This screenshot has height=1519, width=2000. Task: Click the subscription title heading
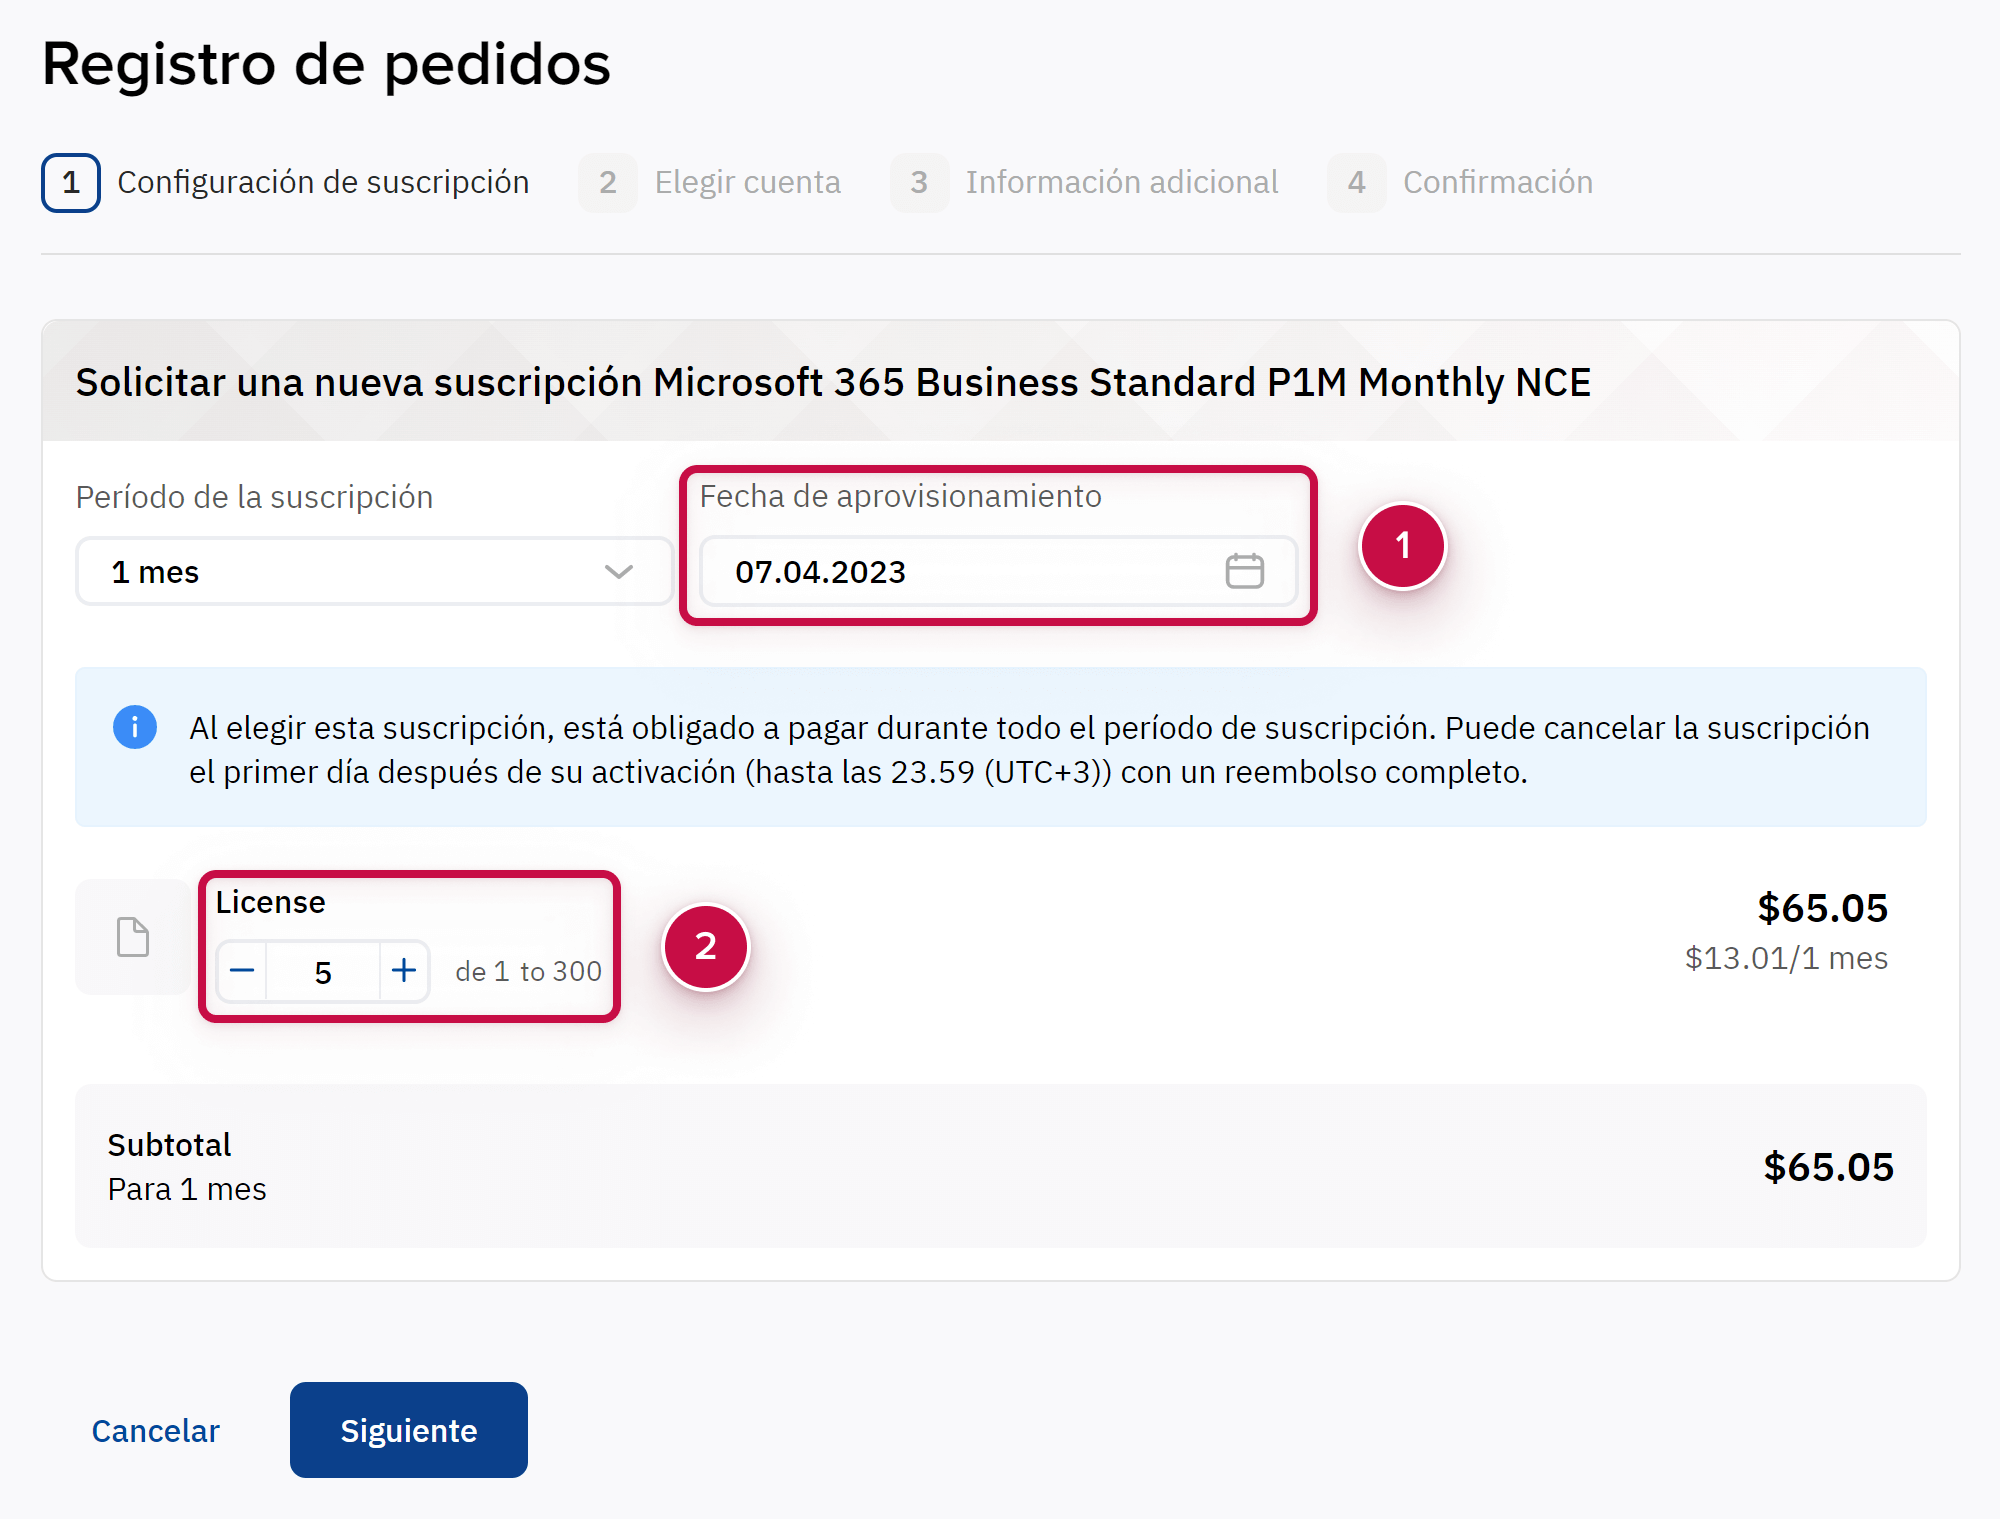click(x=833, y=383)
